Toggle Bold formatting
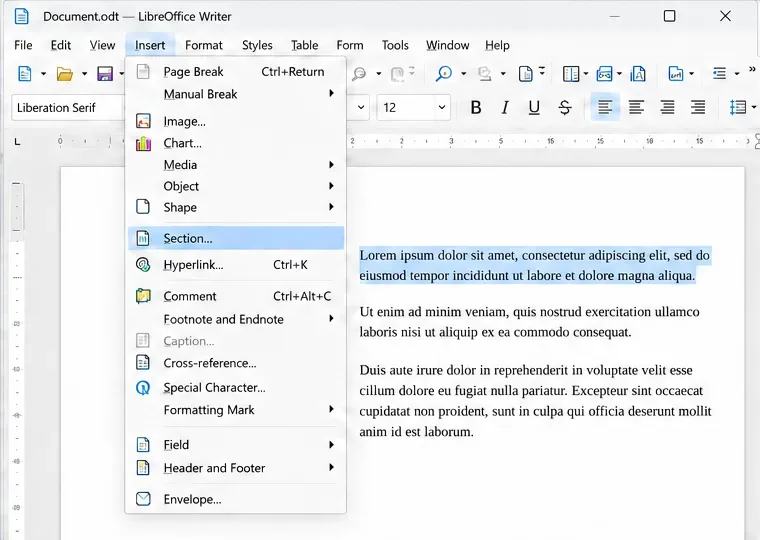The width and height of the screenshot is (760, 540). pos(476,107)
